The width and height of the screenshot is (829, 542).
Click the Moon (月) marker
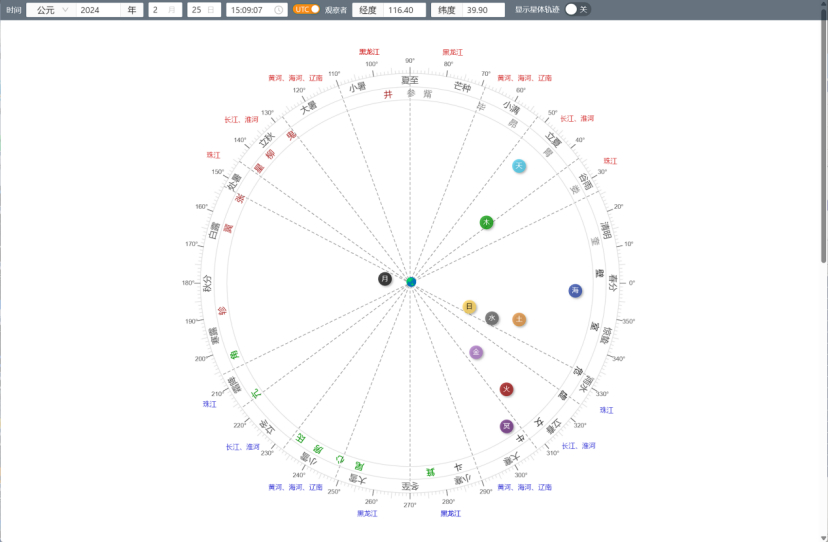coord(385,279)
